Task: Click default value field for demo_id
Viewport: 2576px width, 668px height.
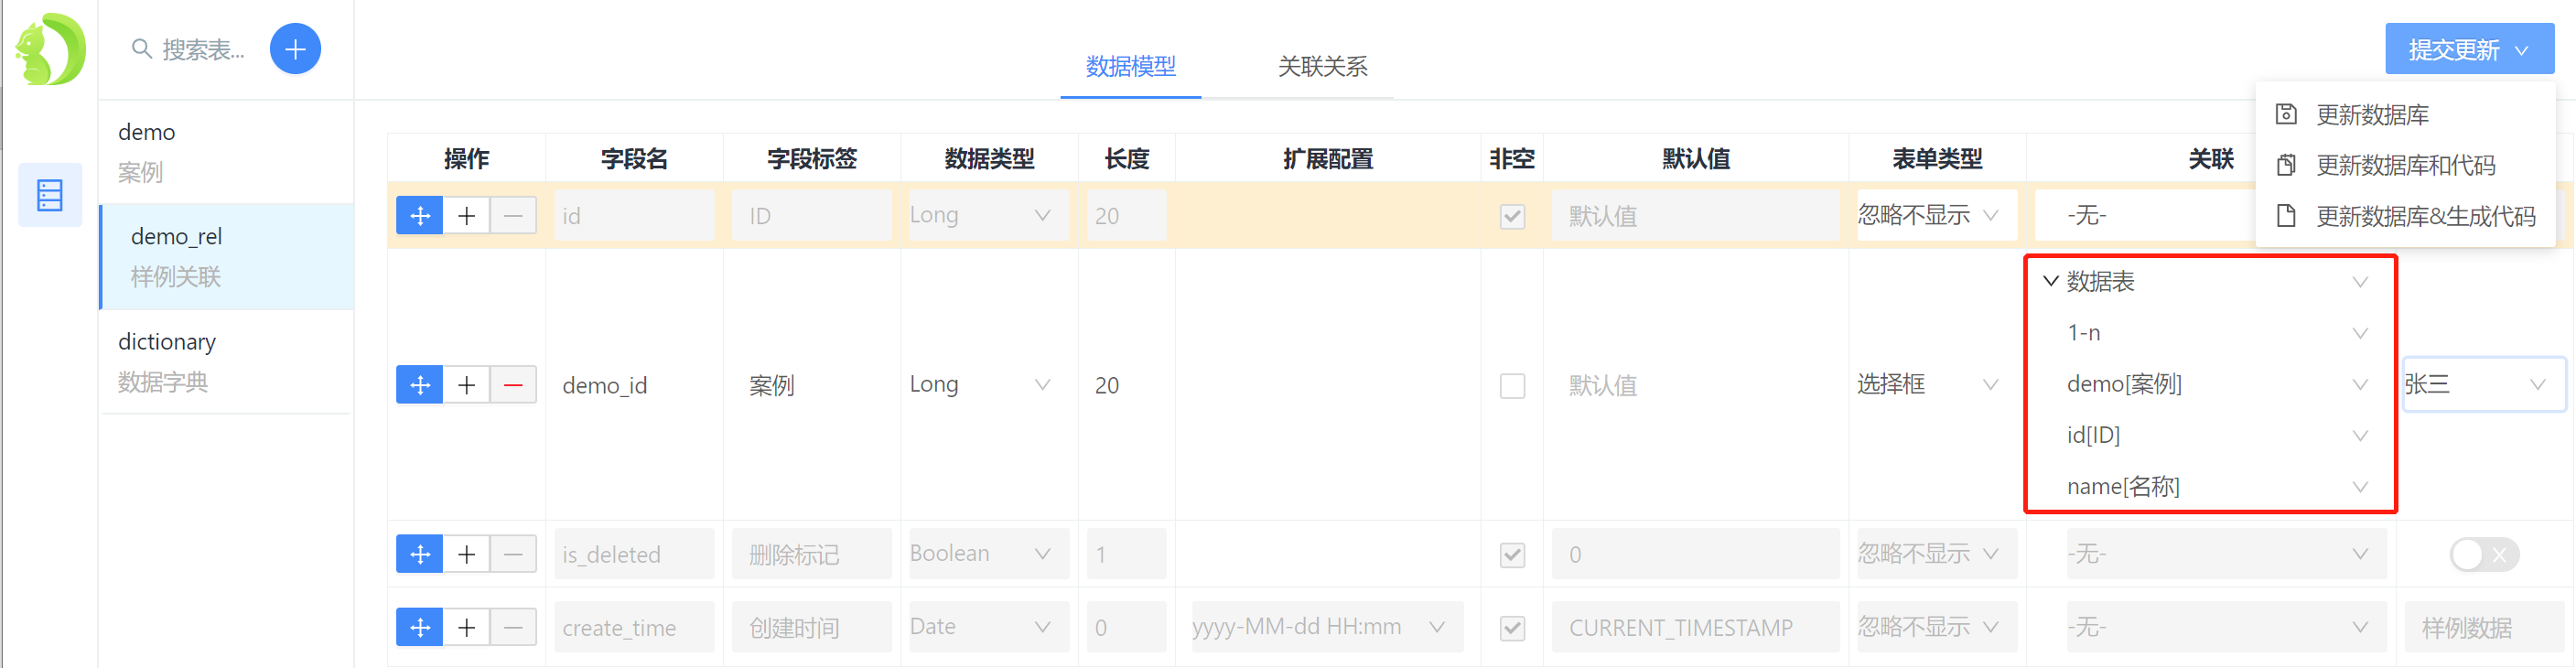Action: [1695, 385]
